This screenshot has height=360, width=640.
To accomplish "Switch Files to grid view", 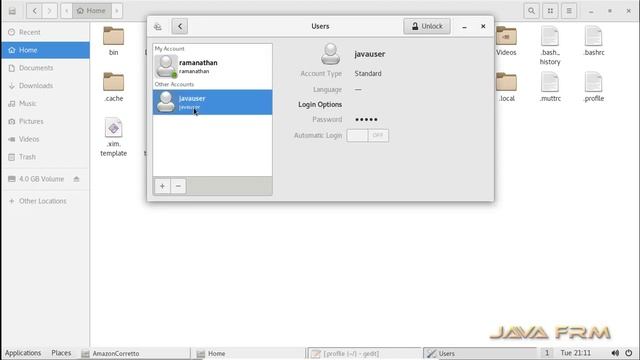I will (x=550, y=11).
